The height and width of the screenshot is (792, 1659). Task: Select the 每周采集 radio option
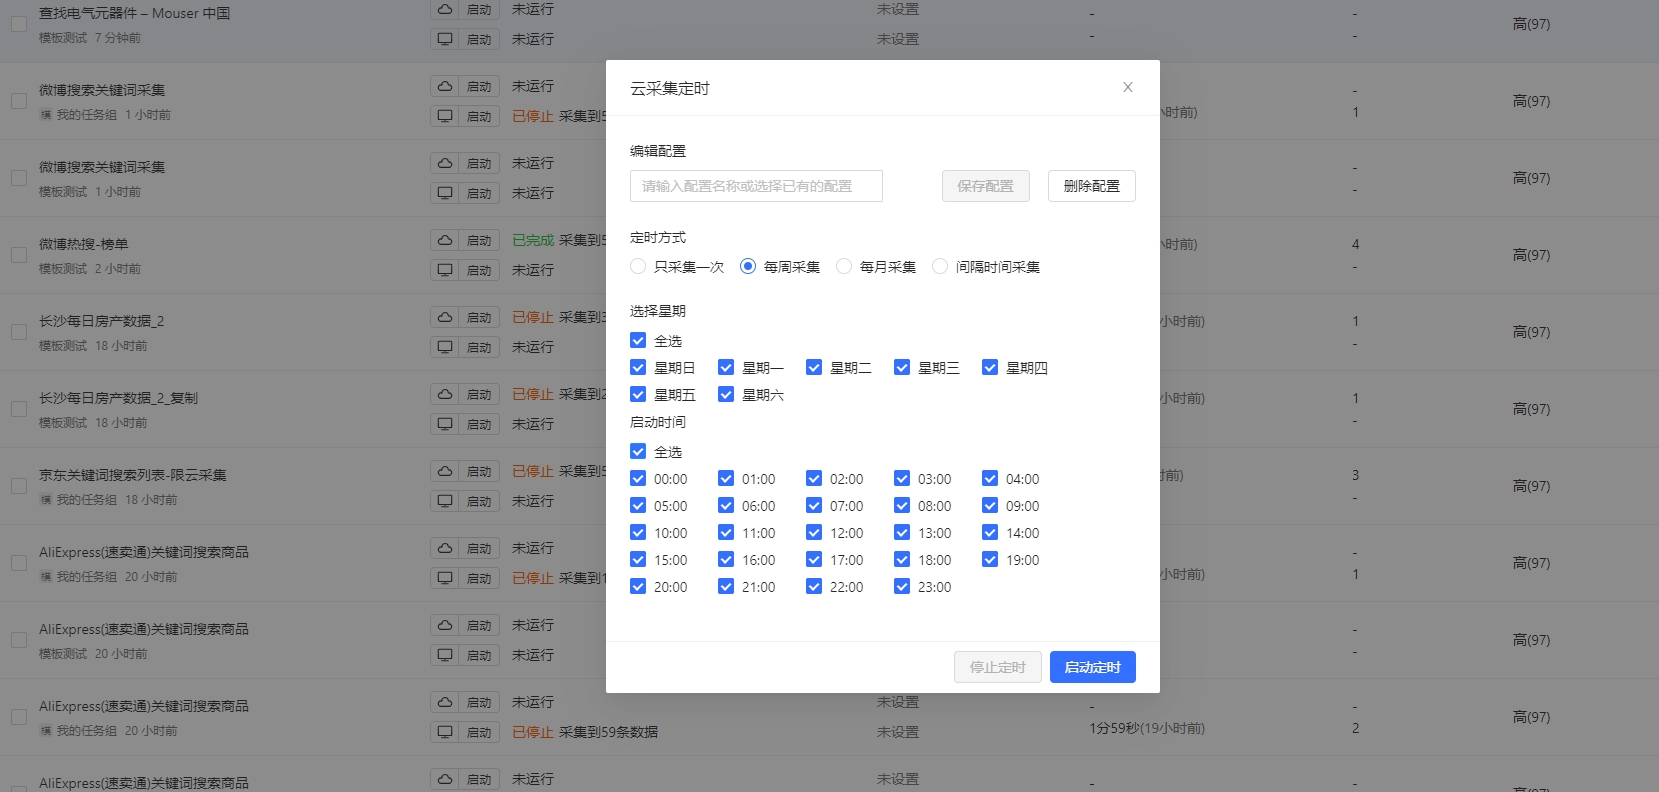[748, 267]
